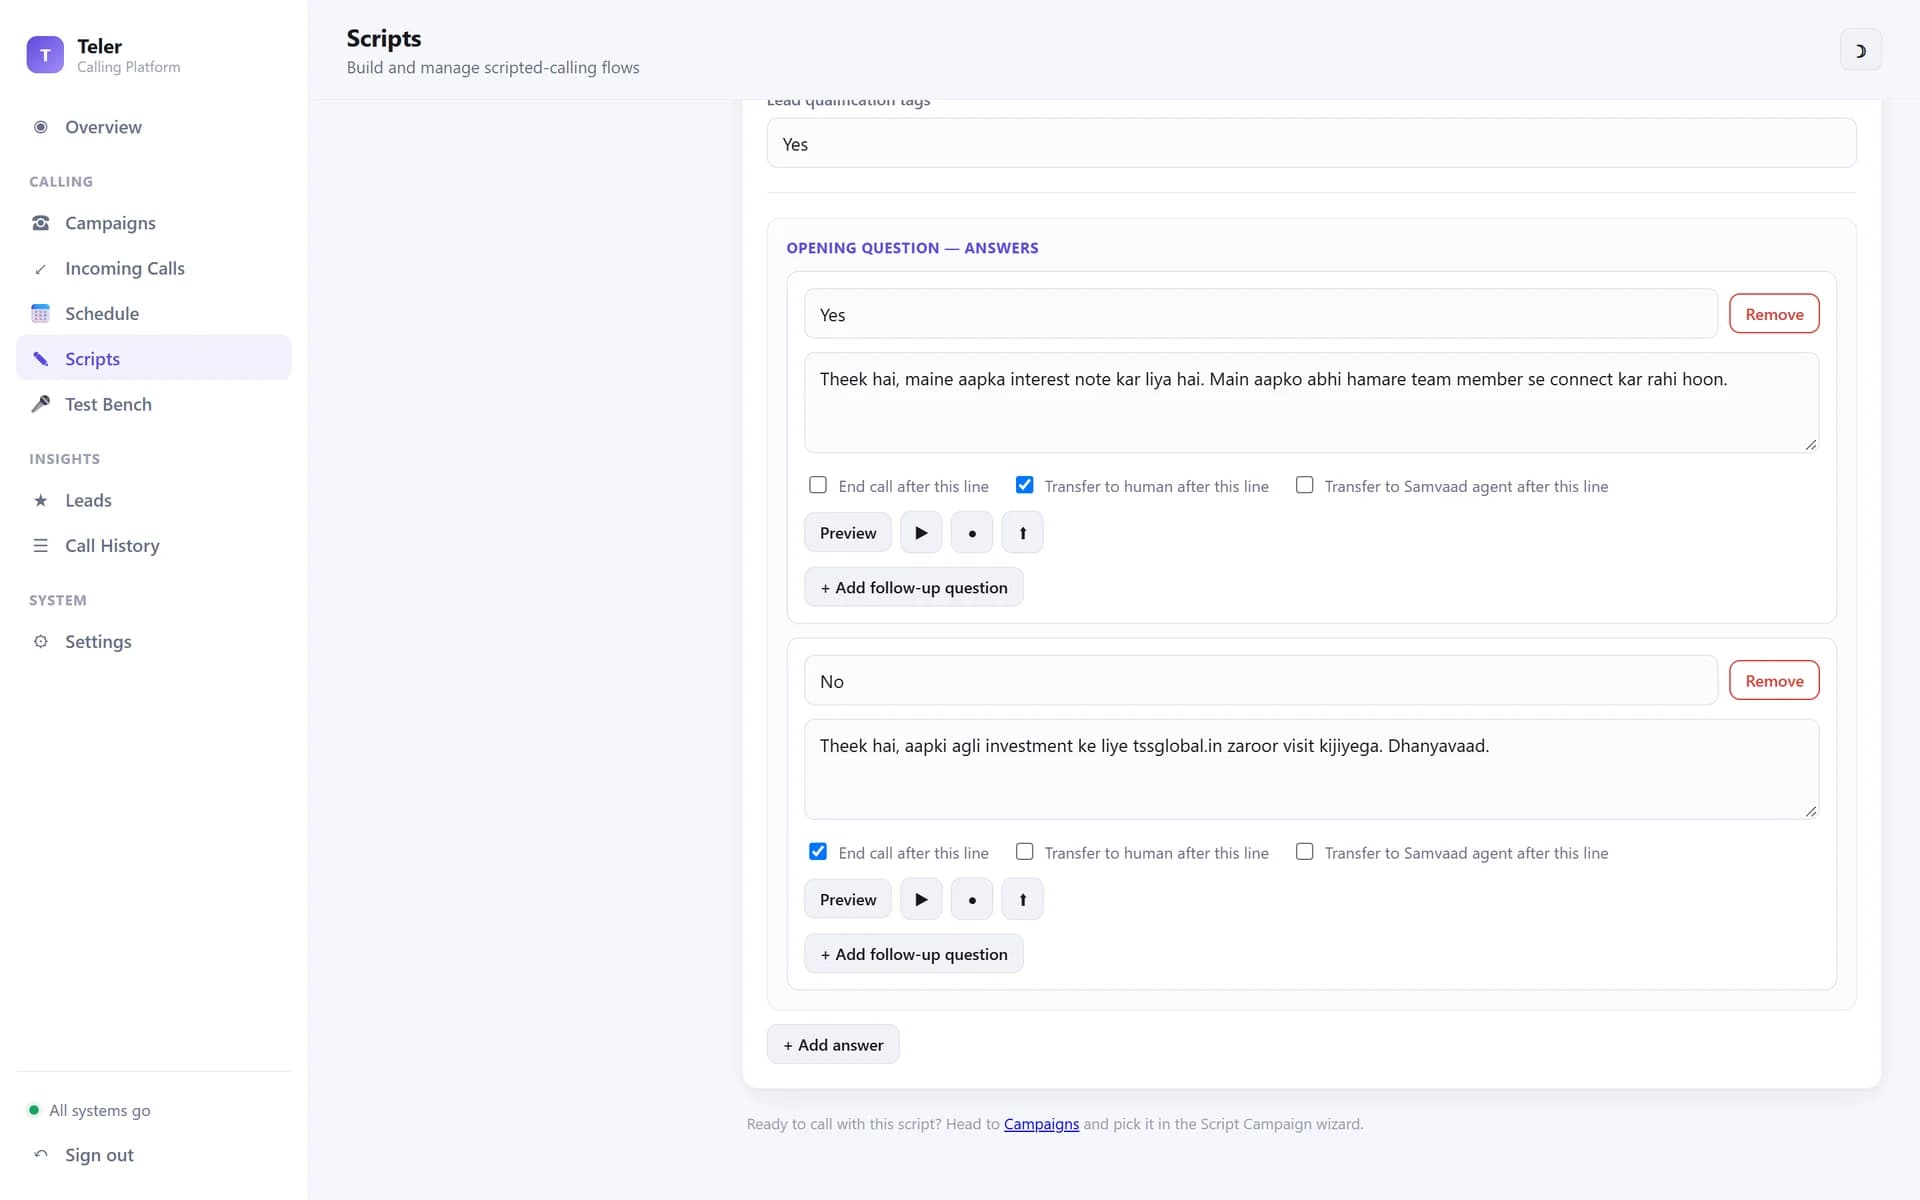Uncheck Transfer to human for Yes answer
This screenshot has width=1920, height=1200.
pyautogui.click(x=1024, y=485)
